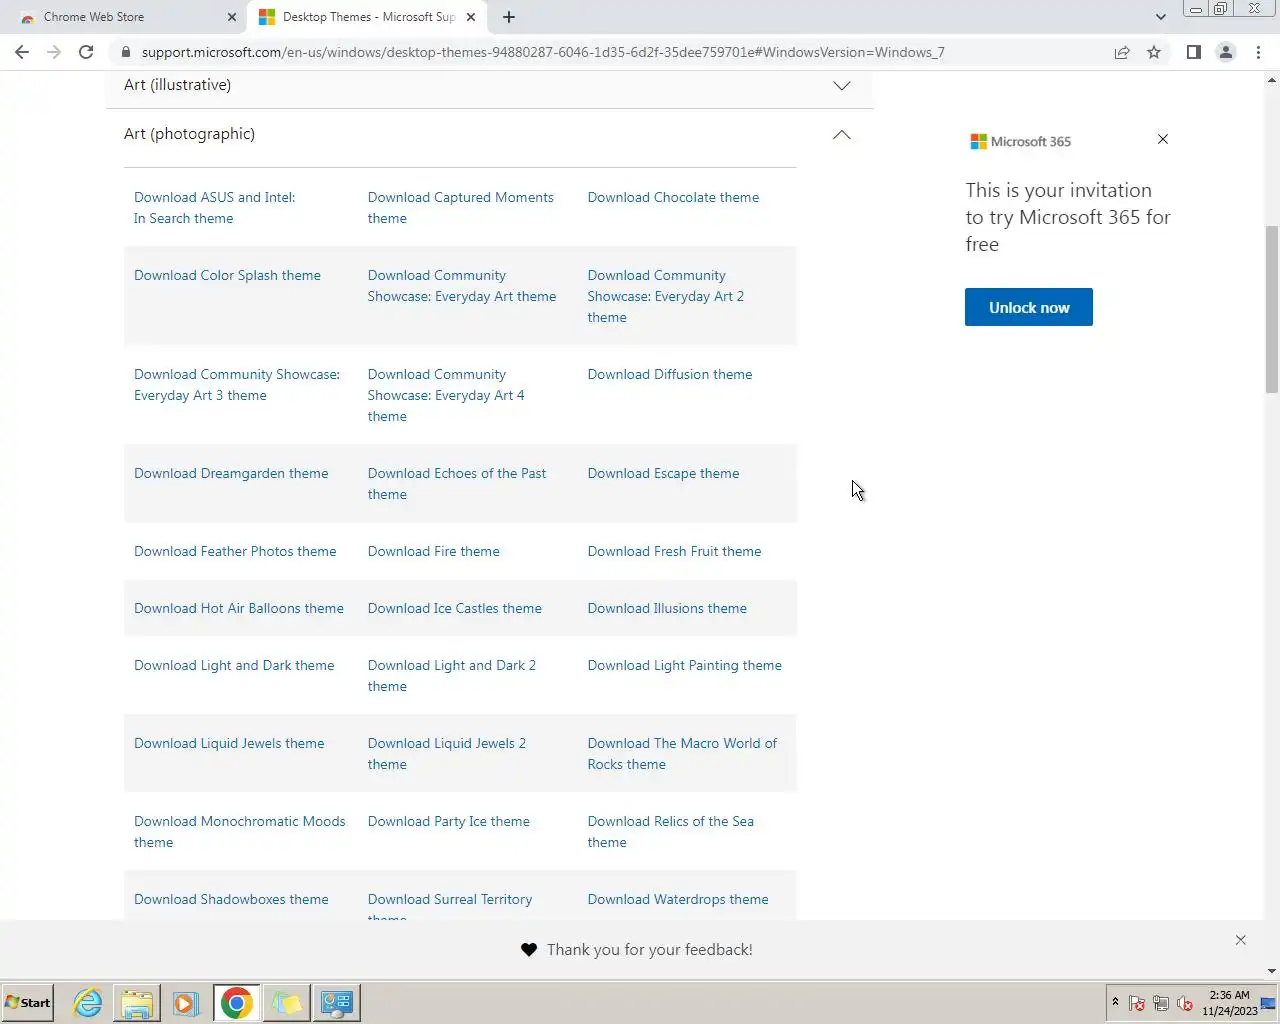Open Windows Media Player taskbar icon
Screen dimensions: 1280x1024
tap(186, 1003)
